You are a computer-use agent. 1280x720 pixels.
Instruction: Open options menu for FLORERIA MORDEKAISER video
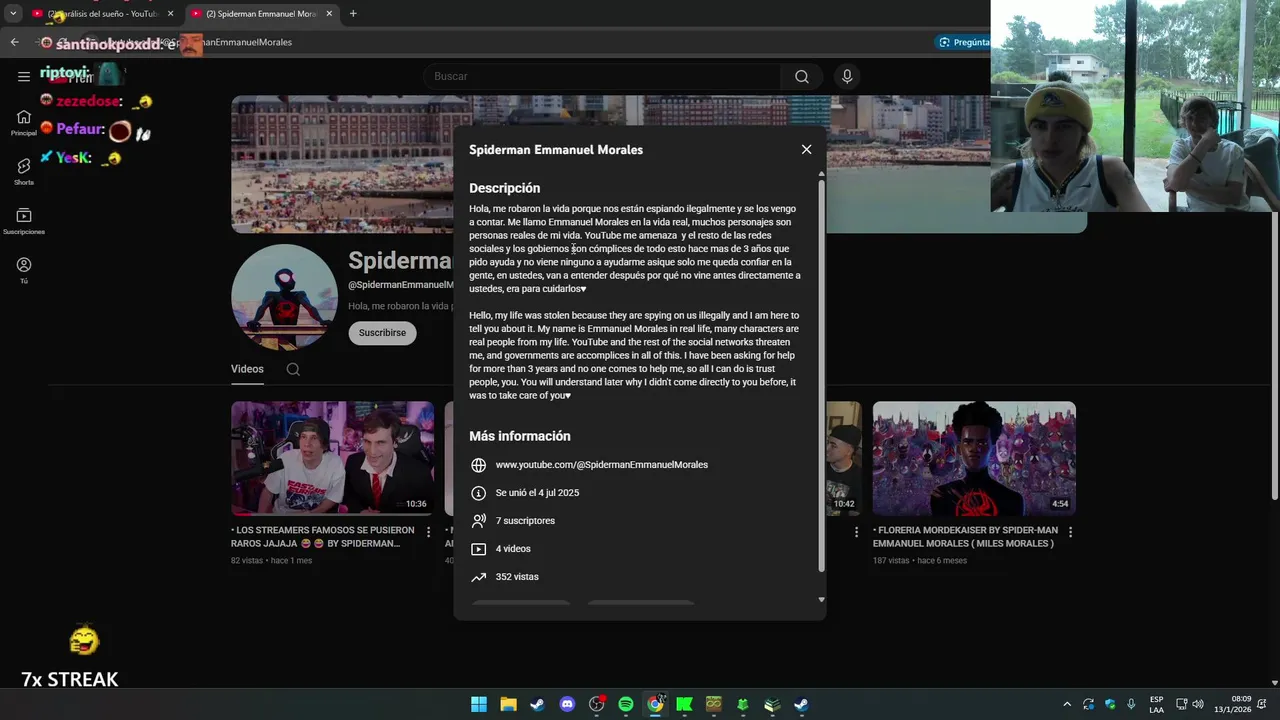tap(1070, 532)
